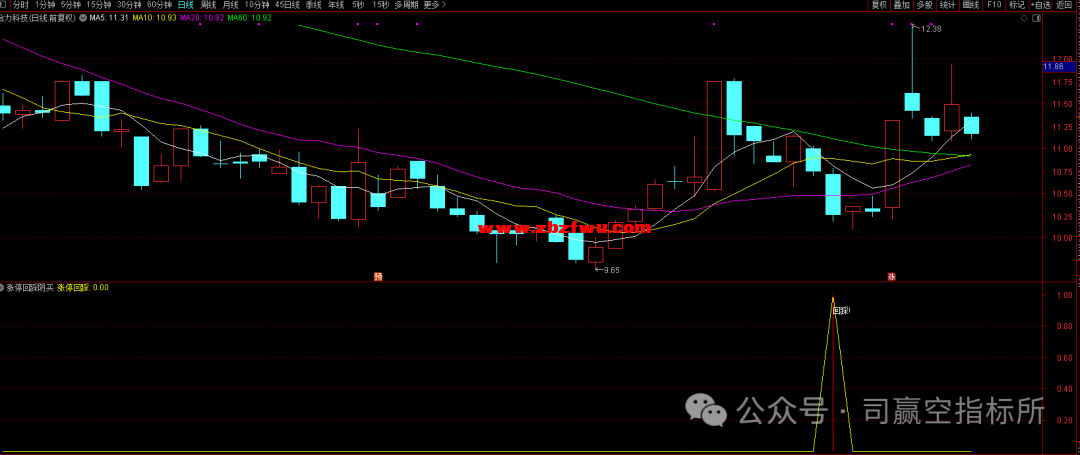
Task: Click the MA5: 11.31 label
Action: click(x=110, y=18)
